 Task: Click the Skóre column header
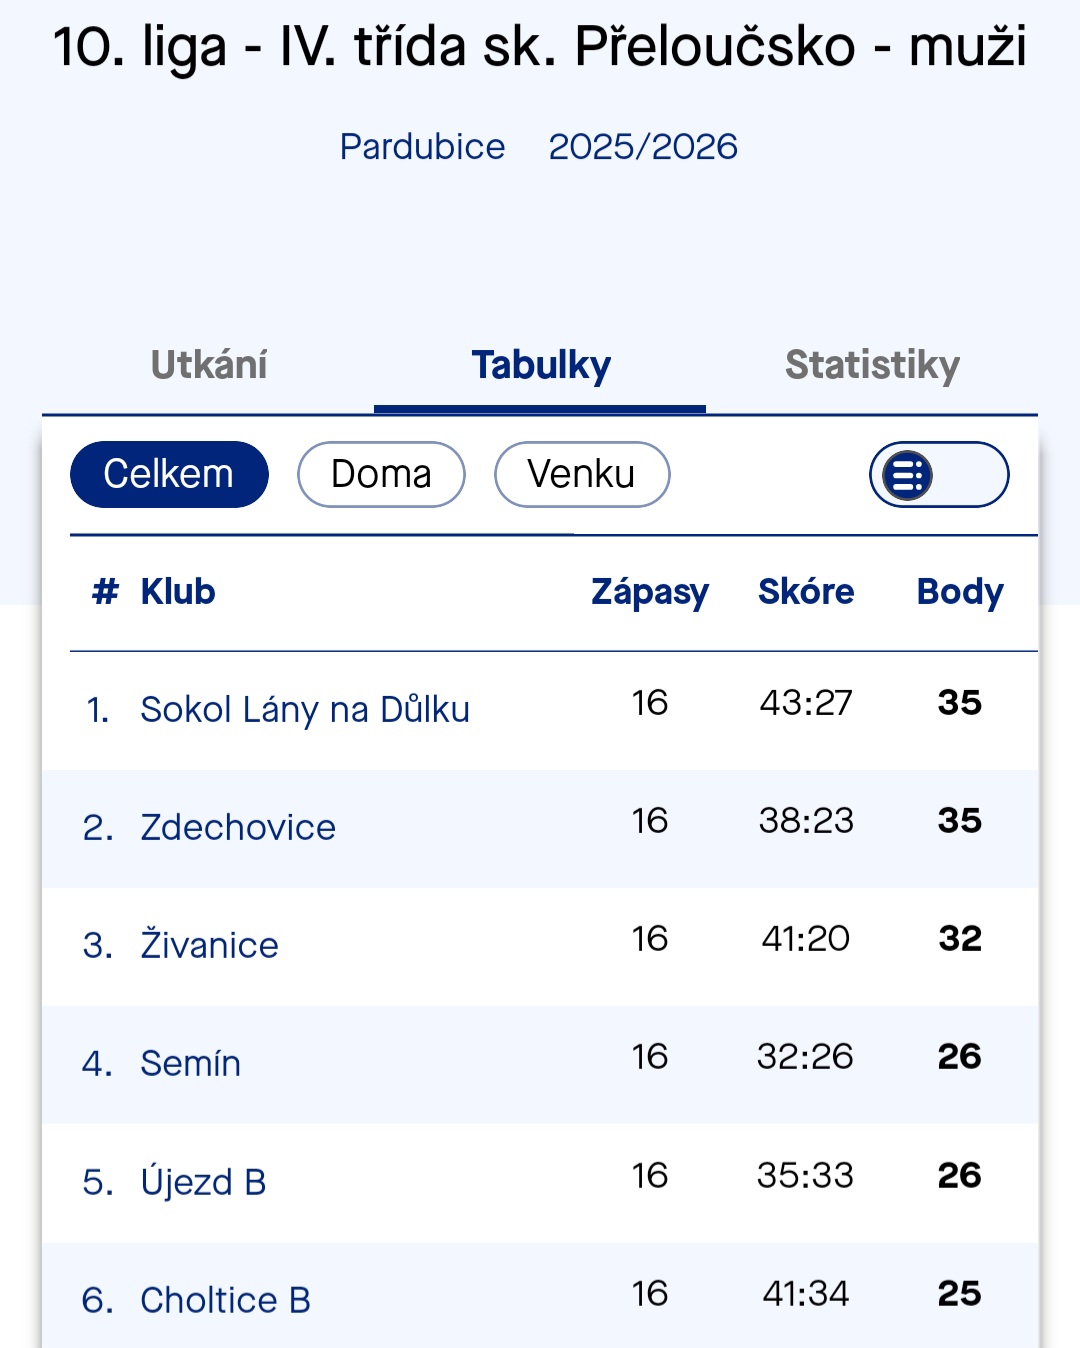806,592
